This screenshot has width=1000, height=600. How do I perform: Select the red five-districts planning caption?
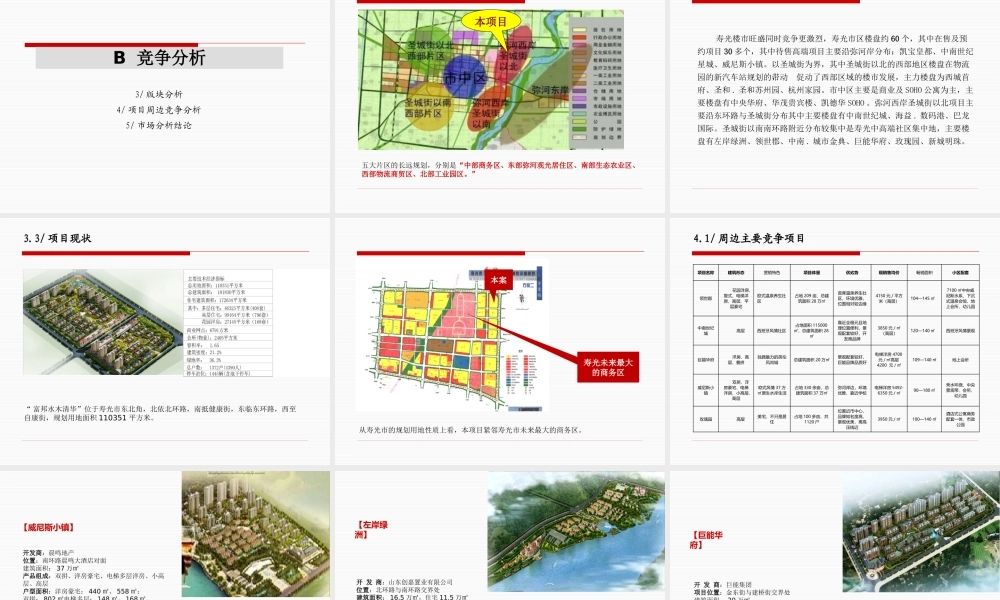499,169
